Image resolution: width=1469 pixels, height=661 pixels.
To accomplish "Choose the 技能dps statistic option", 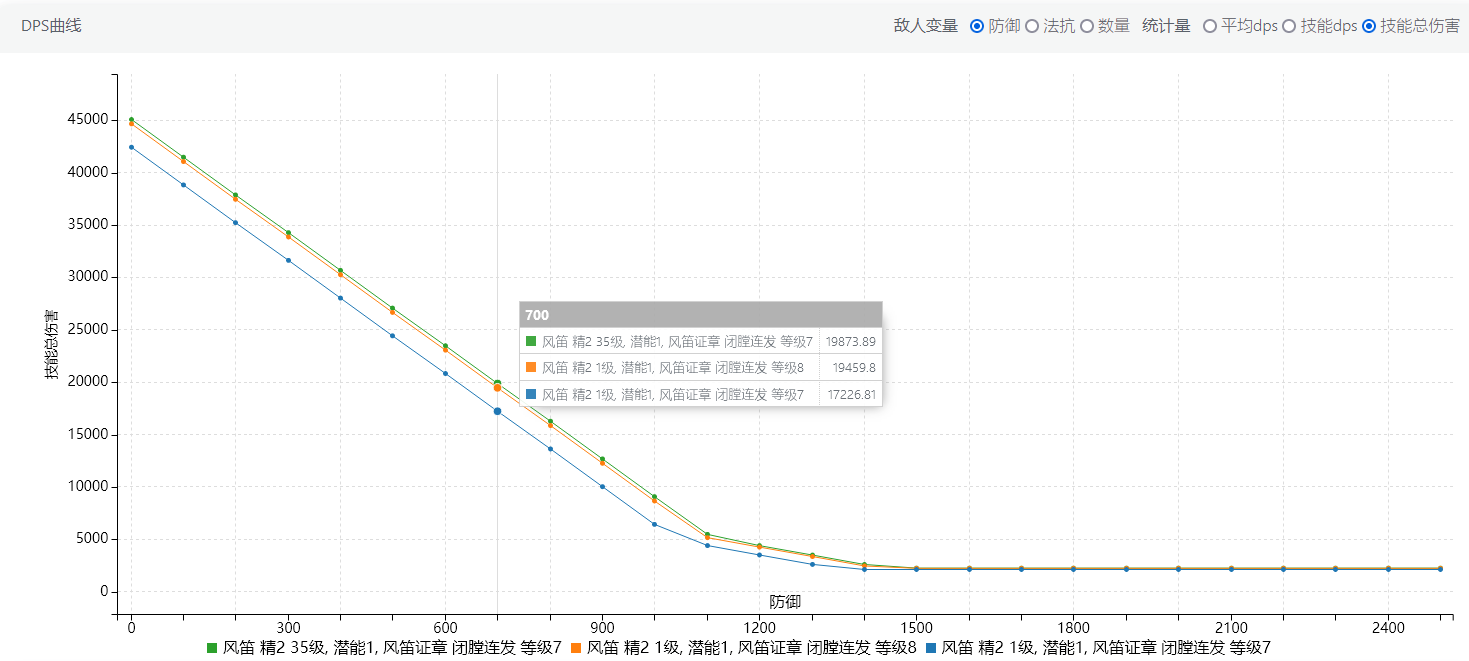I will [1289, 26].
